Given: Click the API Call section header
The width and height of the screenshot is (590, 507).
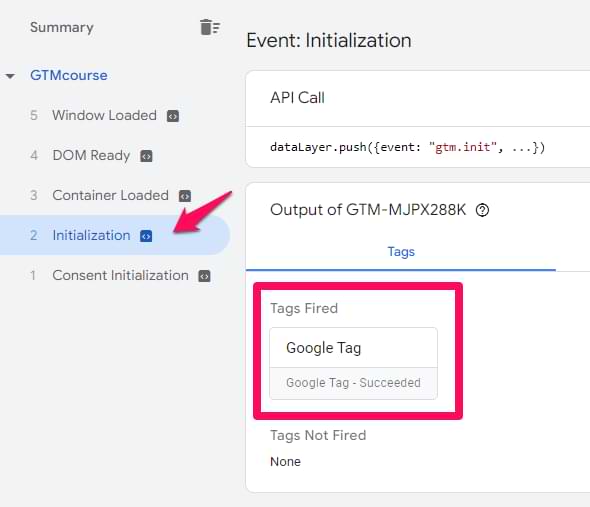Looking at the screenshot, I should coord(297,98).
